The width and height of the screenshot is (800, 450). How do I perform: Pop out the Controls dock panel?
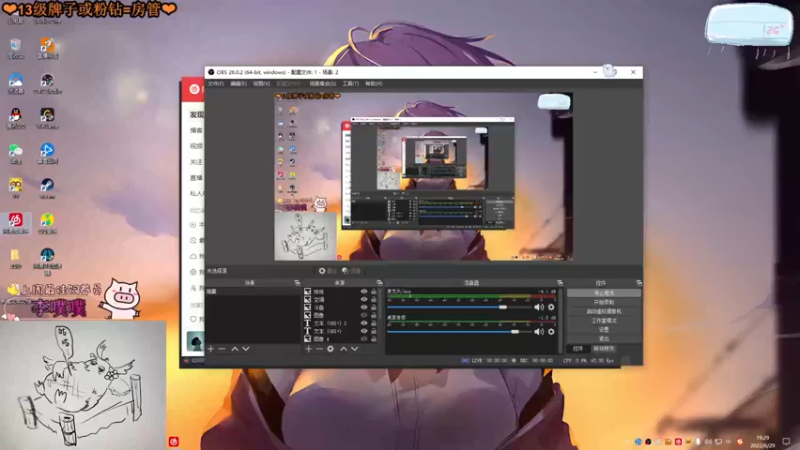638,283
